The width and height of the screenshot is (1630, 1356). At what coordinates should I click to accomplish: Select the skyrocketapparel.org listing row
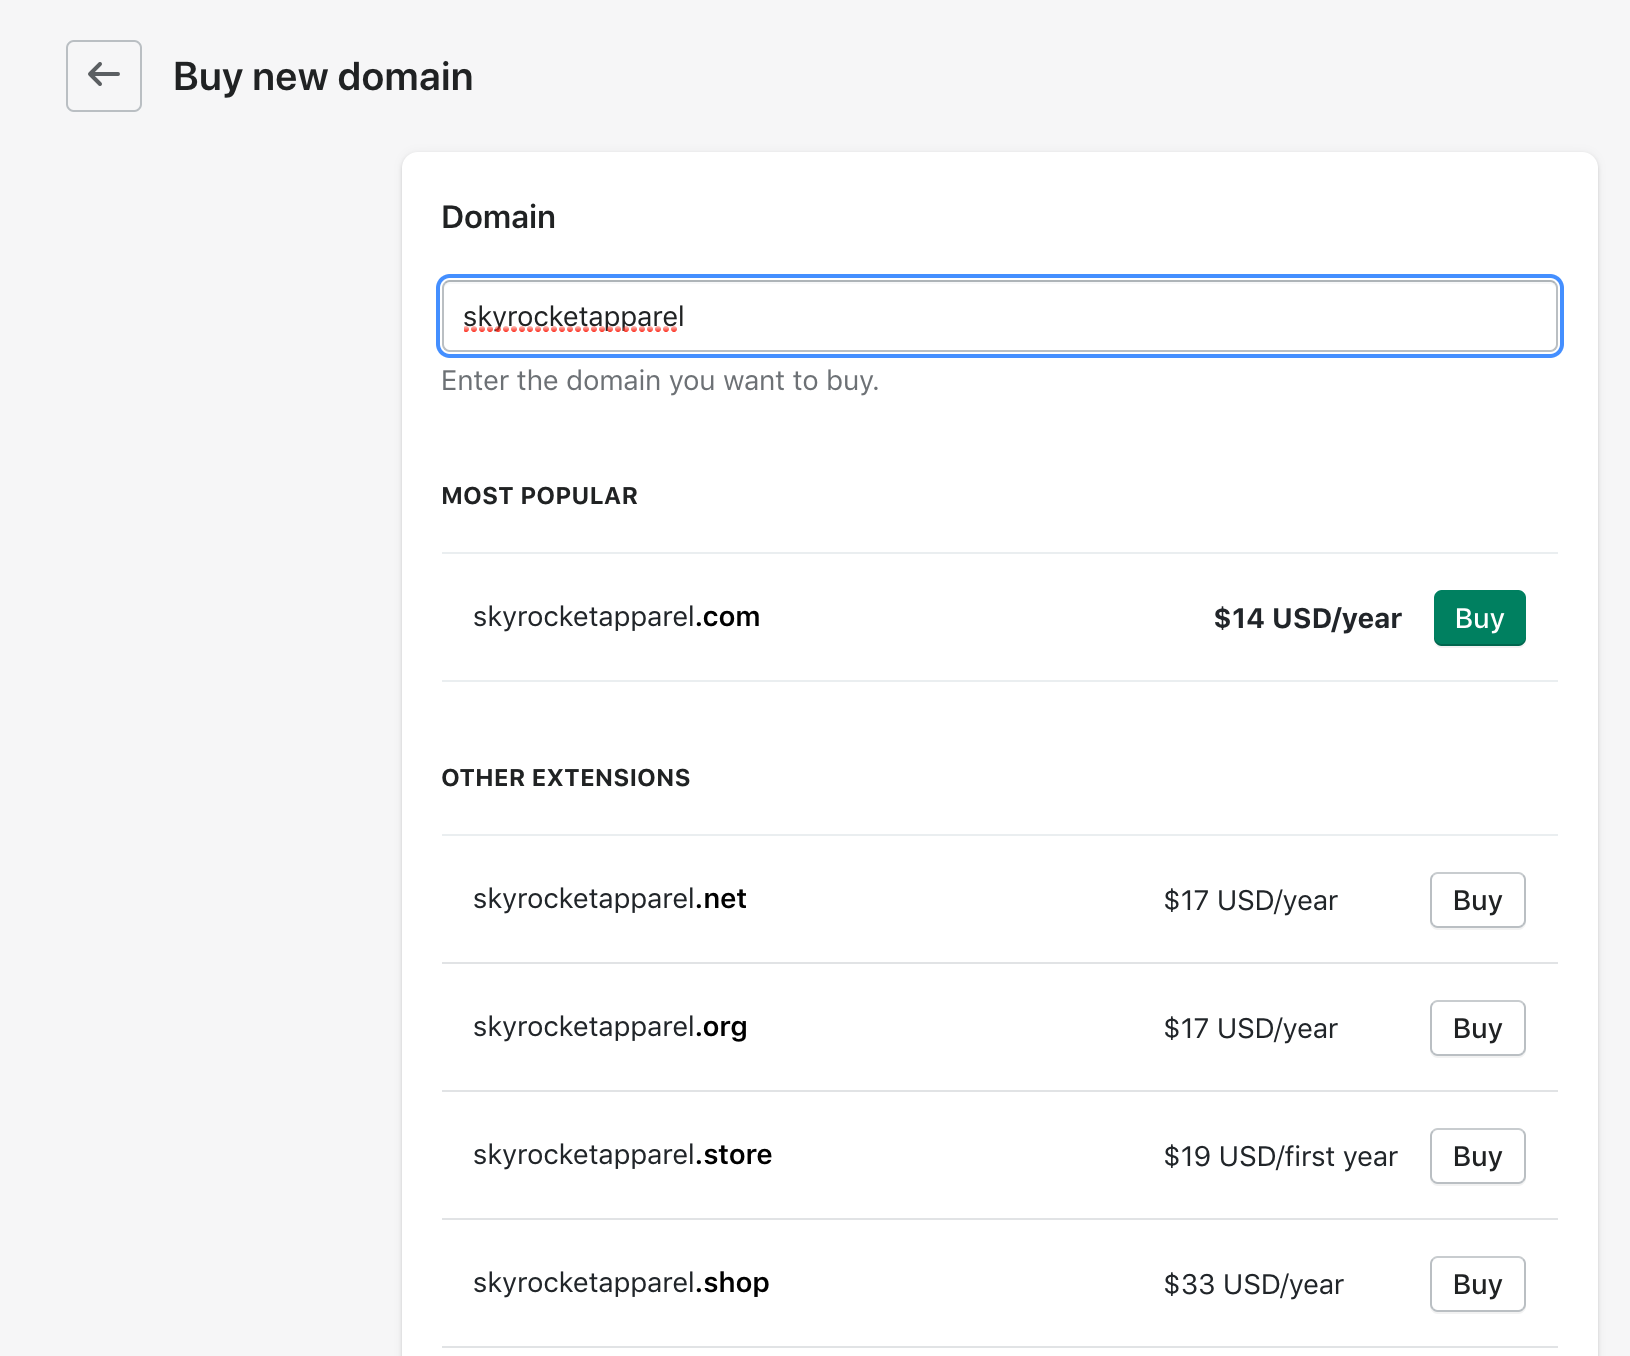[611, 1026]
